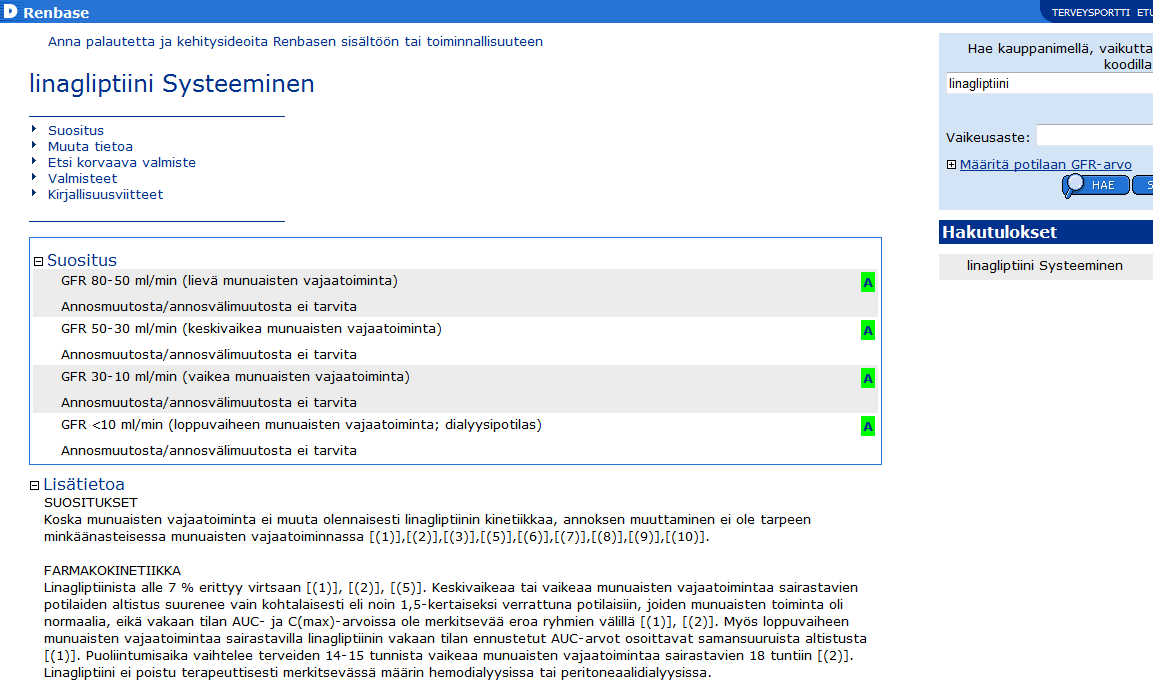Click the Lisätietoa section heading

(84, 484)
